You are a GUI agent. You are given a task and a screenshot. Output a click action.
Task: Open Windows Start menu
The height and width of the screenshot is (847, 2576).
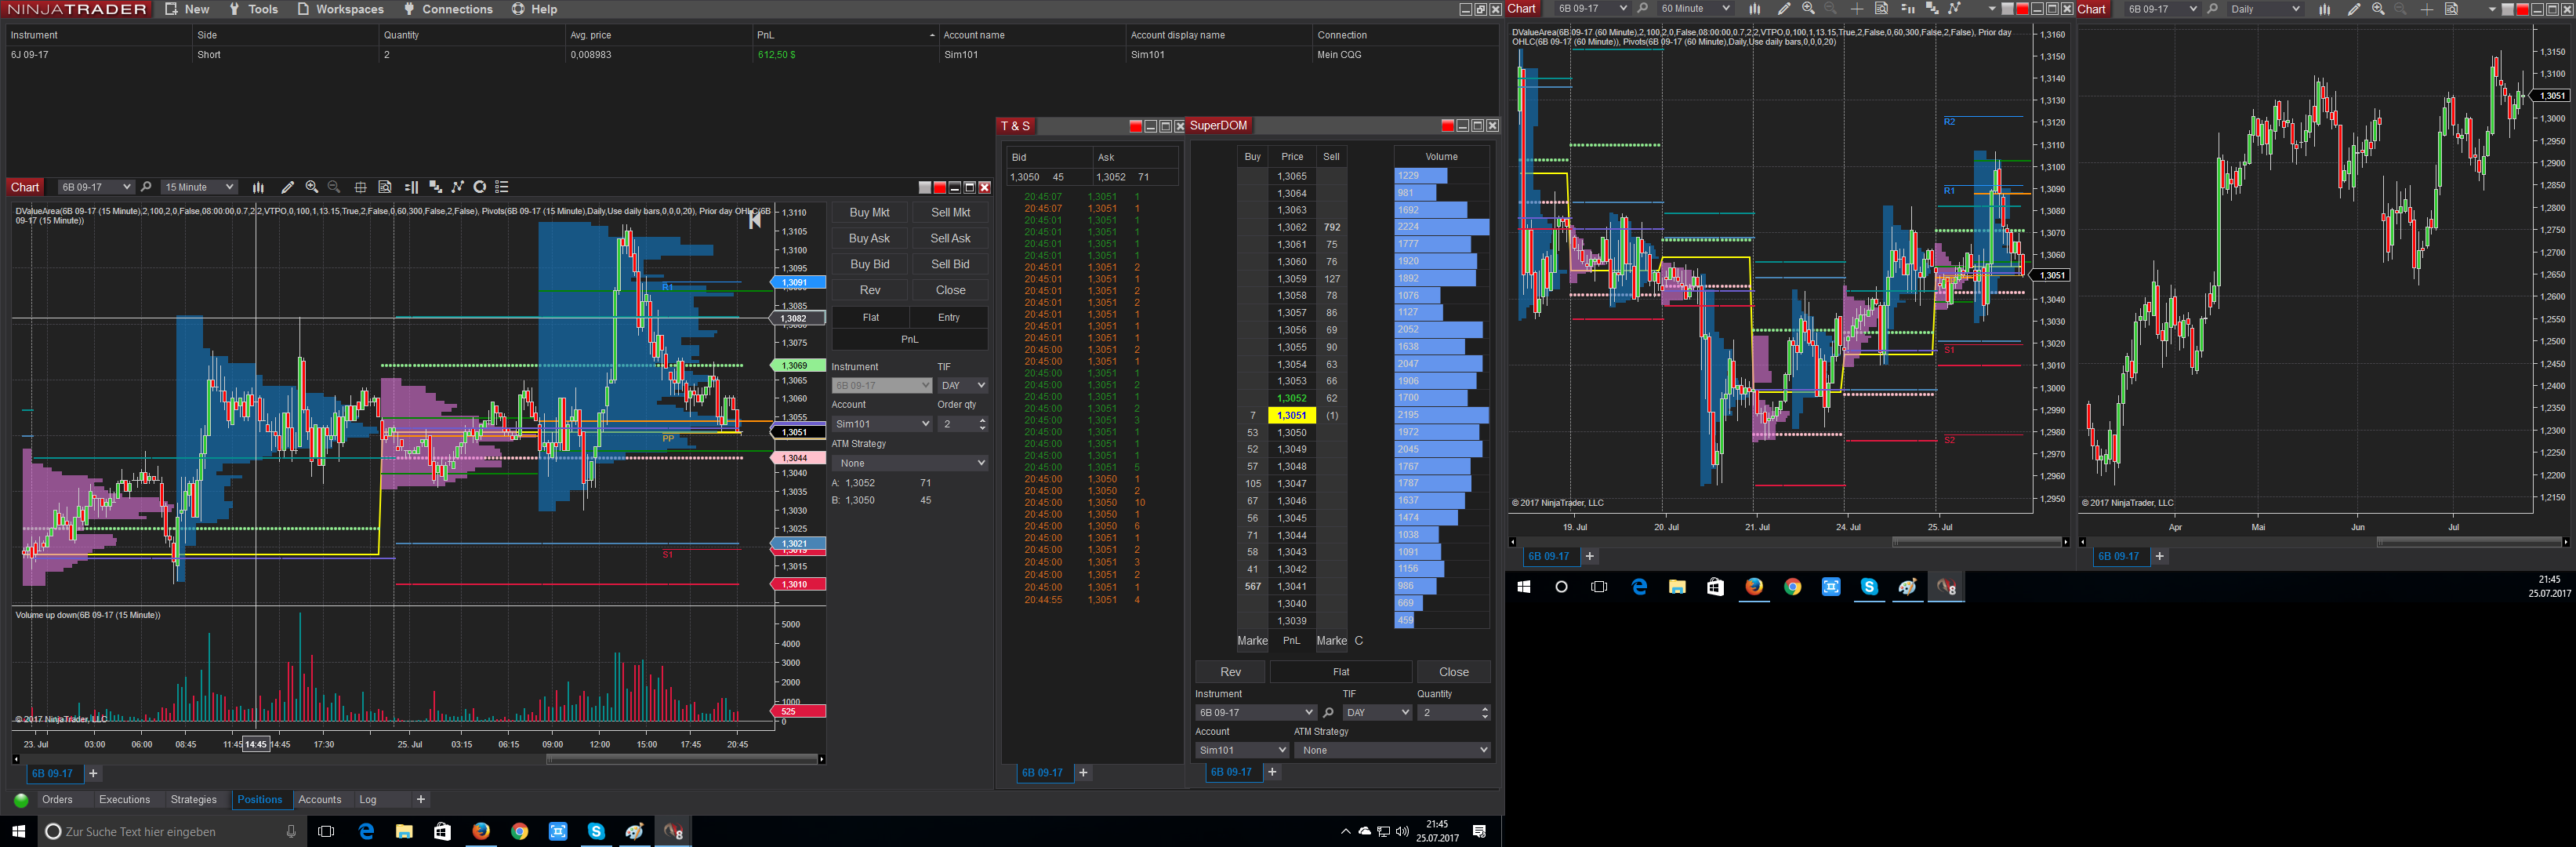[18, 831]
